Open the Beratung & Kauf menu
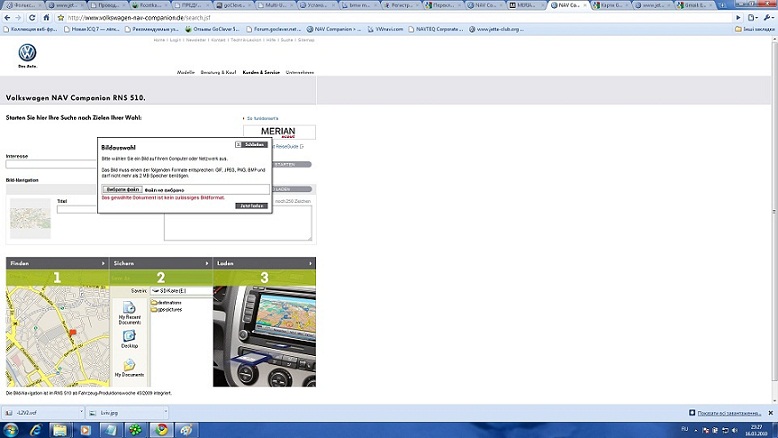 (x=218, y=72)
